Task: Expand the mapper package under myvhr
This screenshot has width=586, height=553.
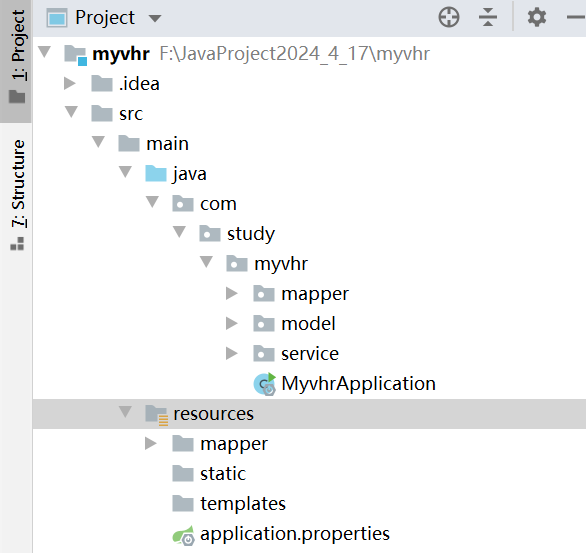Action: tap(231, 293)
